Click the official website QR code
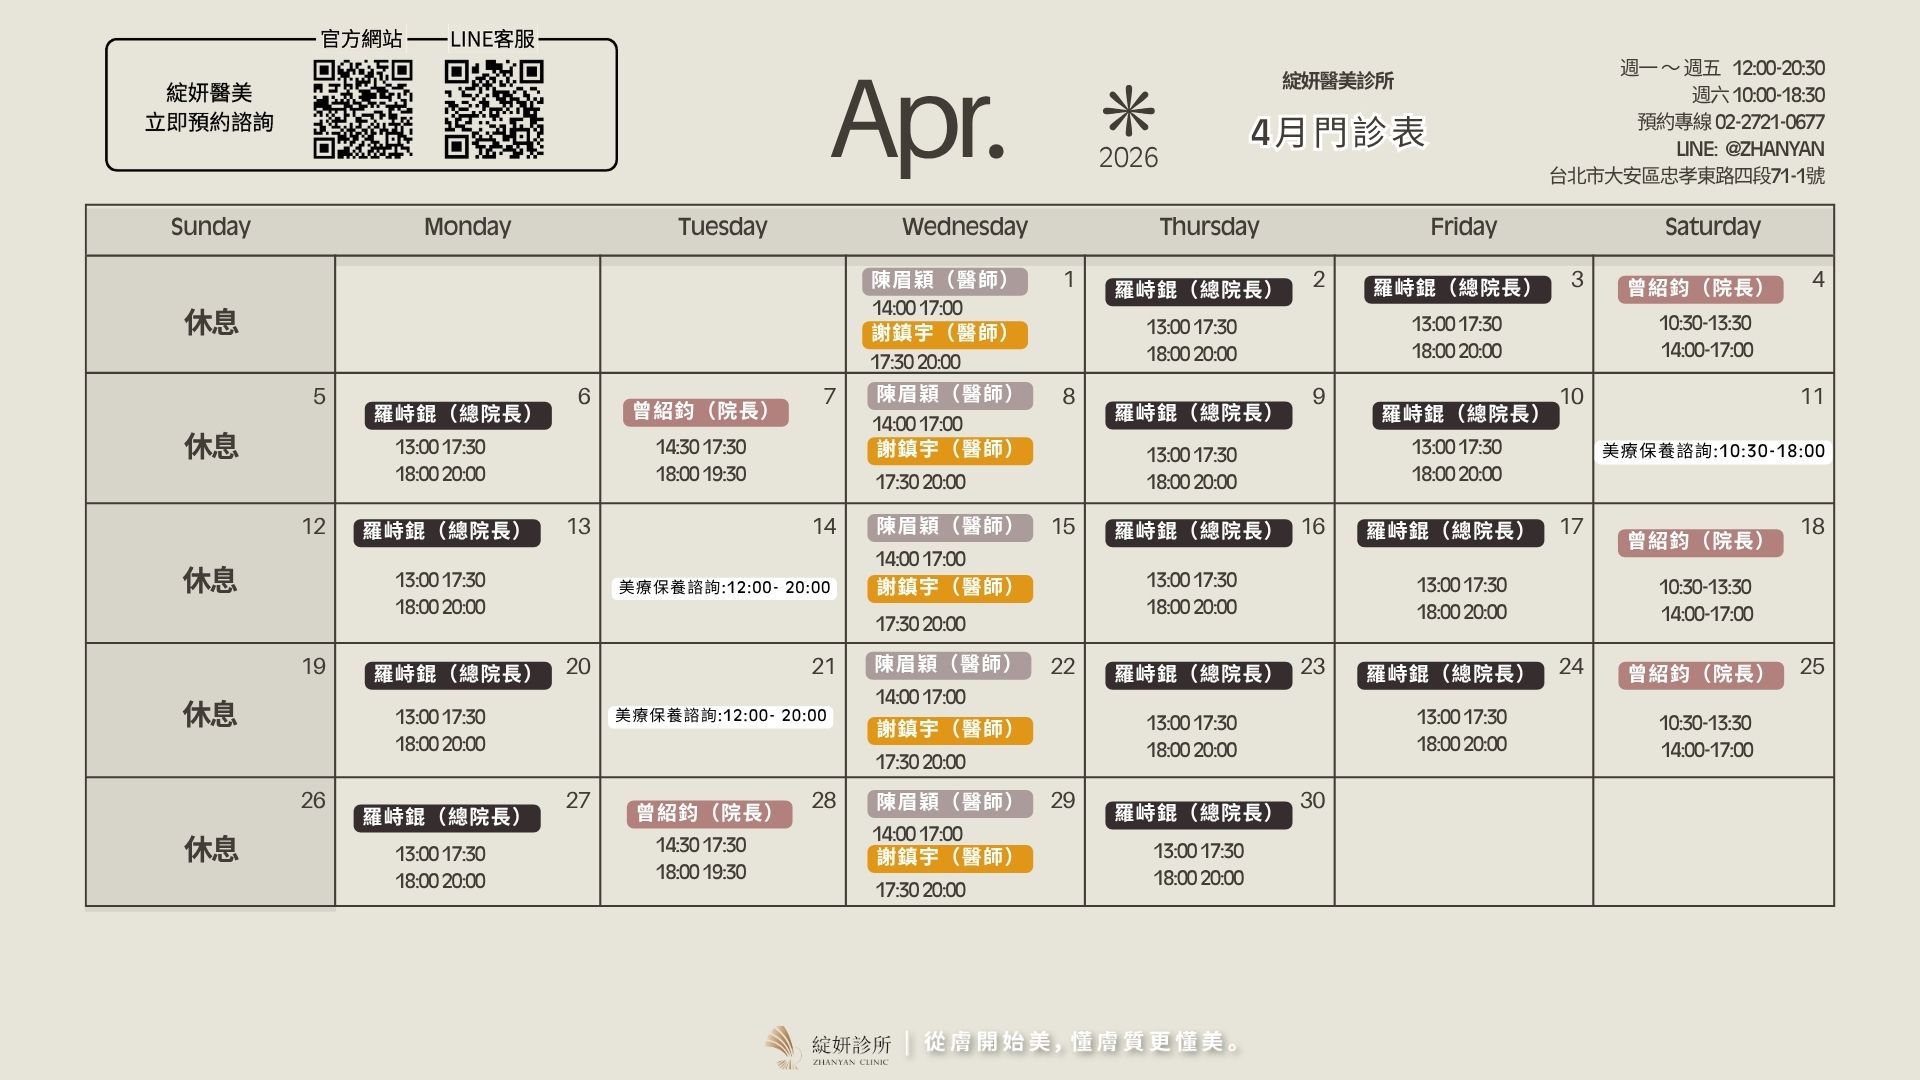 [x=362, y=109]
